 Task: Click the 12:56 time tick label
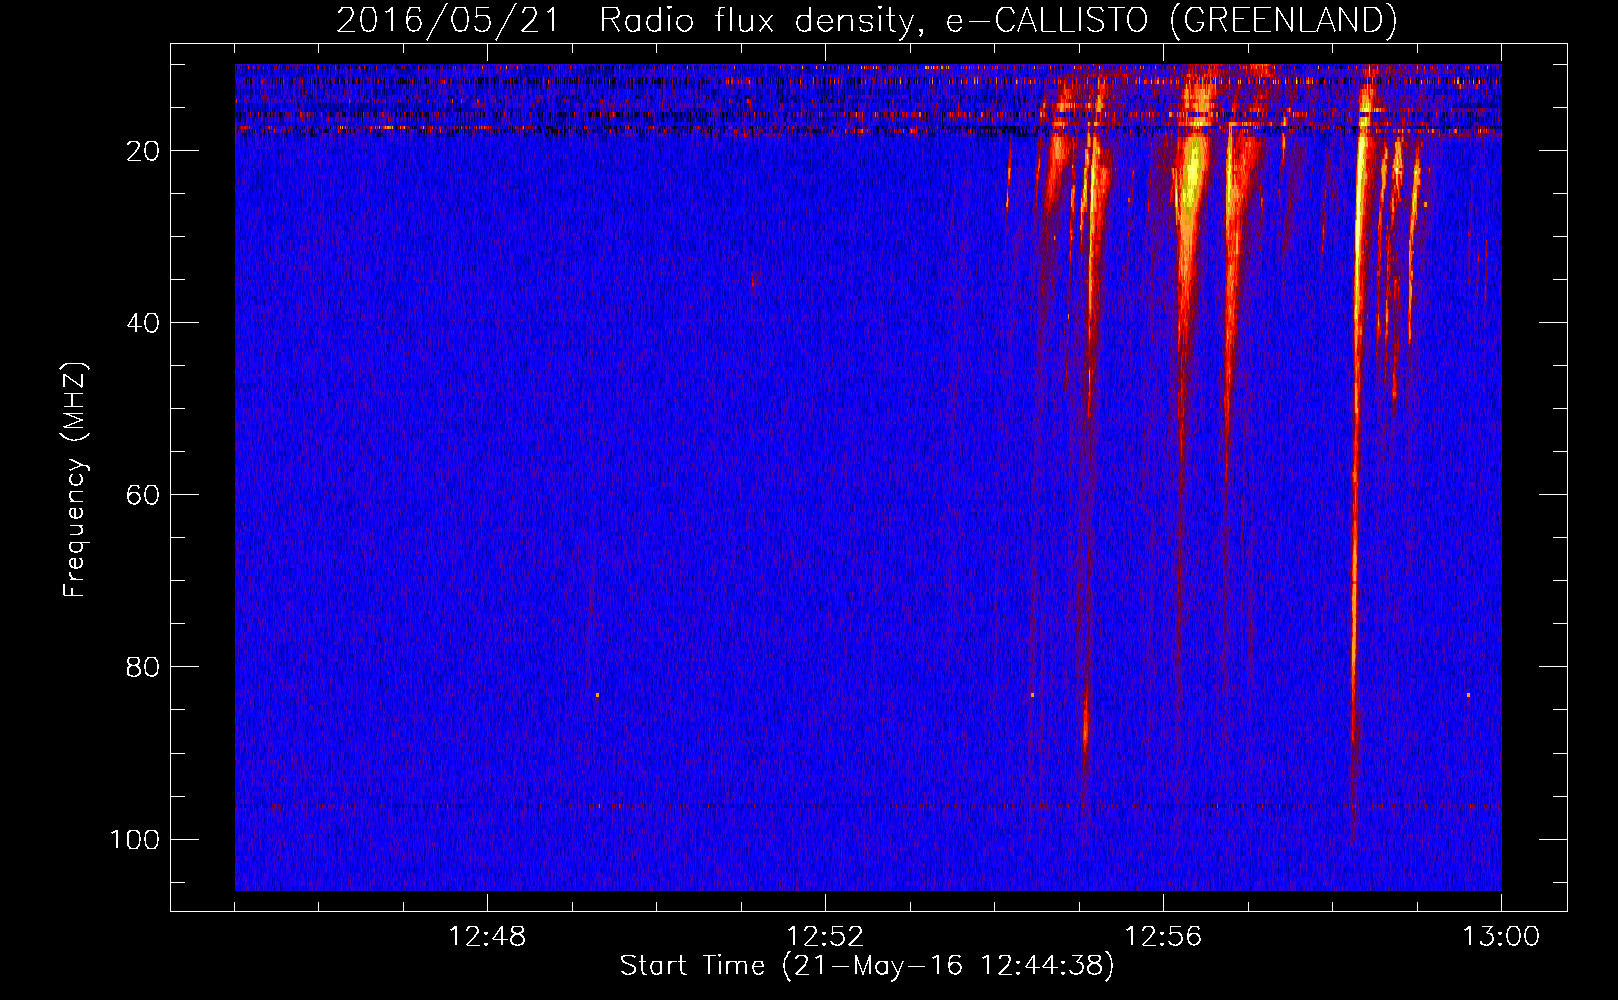pyautogui.click(x=1163, y=937)
